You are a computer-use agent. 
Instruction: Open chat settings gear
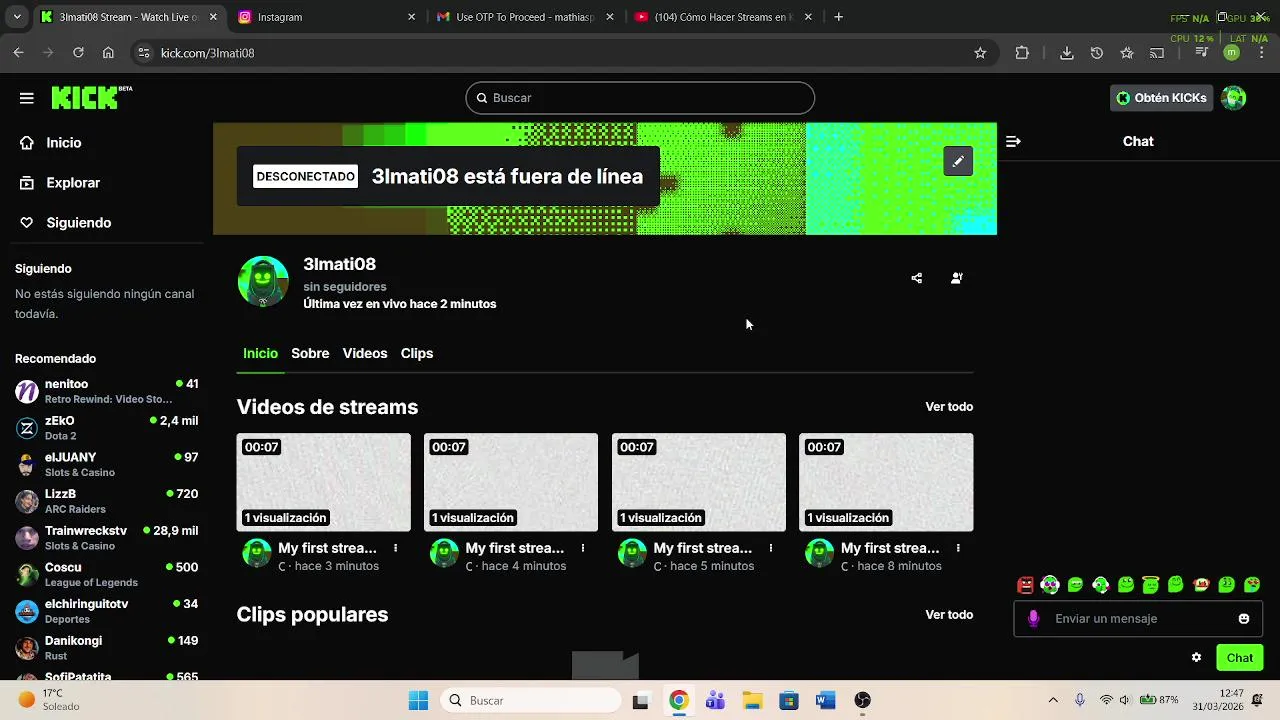1196,658
